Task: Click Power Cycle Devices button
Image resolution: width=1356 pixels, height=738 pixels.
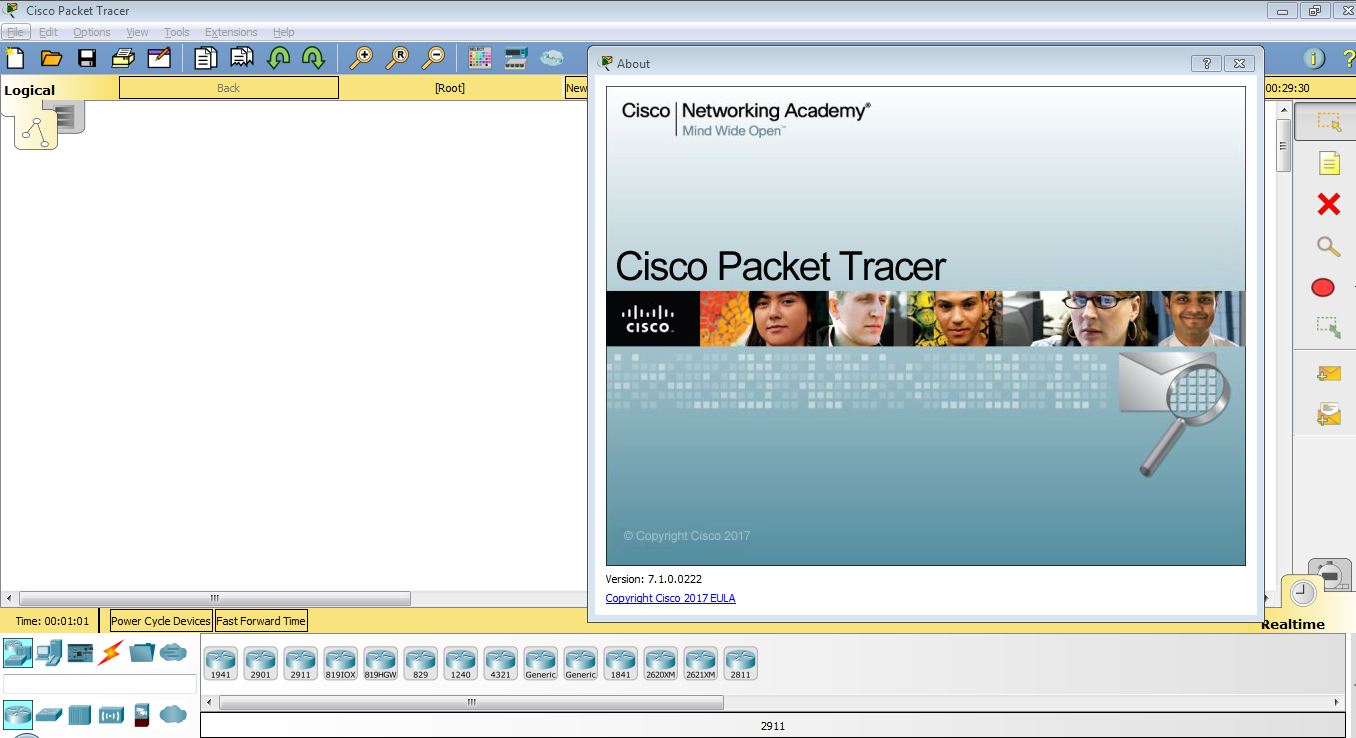Action: [161, 621]
